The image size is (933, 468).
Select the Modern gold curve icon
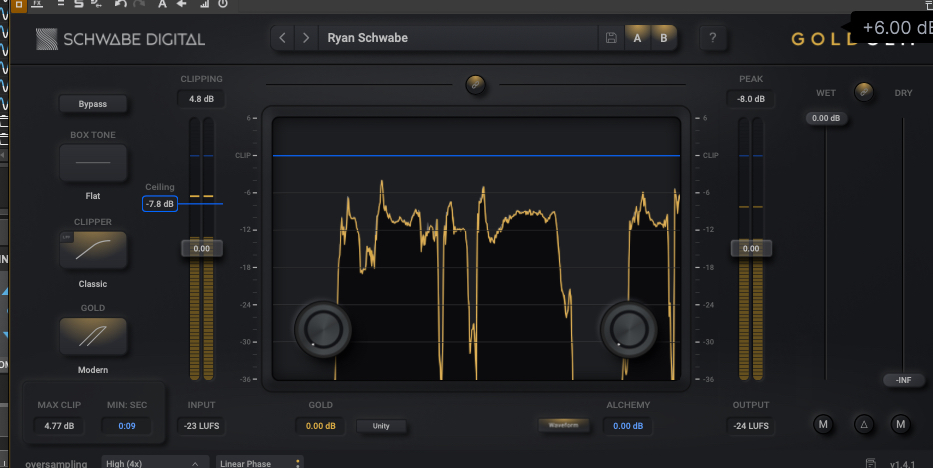point(93,336)
